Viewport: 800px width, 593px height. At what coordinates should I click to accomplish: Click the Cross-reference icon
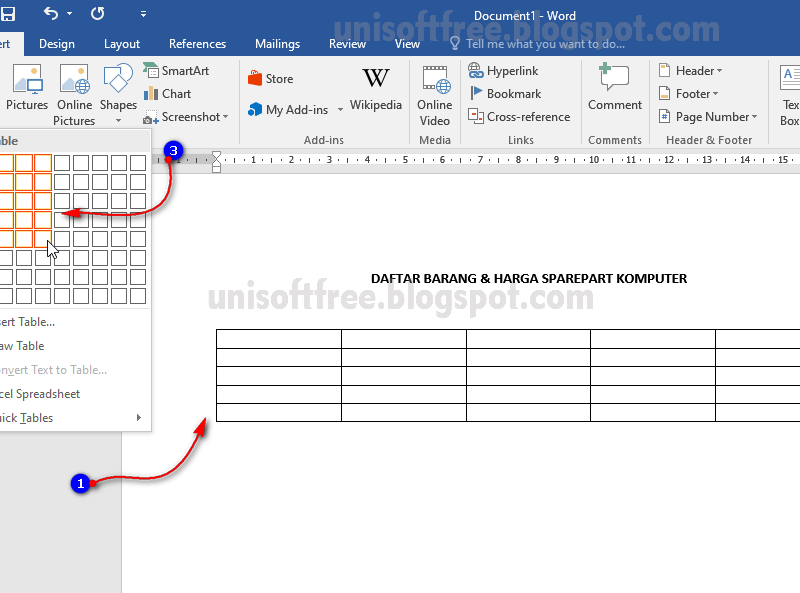(476, 116)
